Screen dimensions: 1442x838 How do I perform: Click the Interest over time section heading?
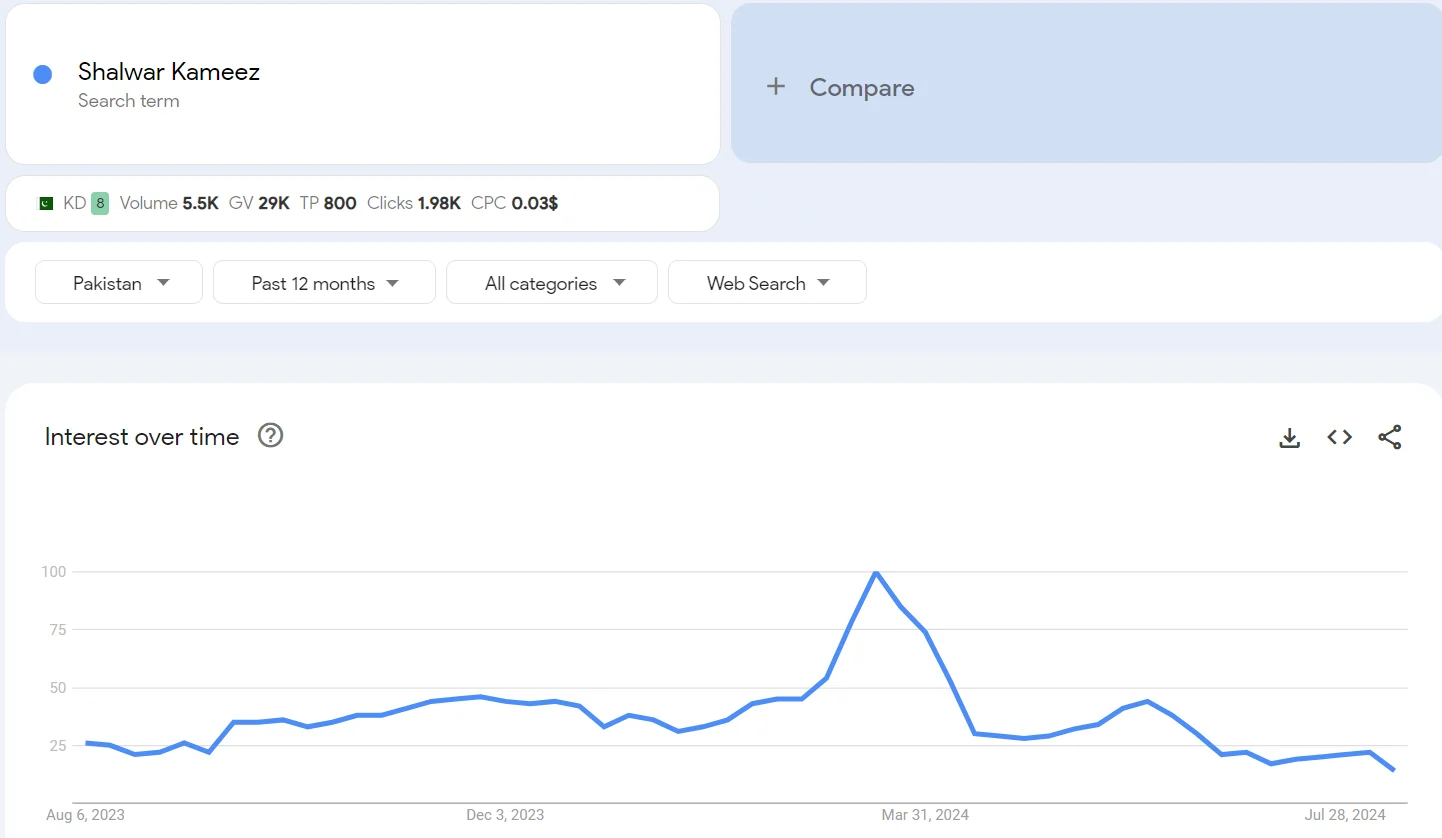pos(141,436)
